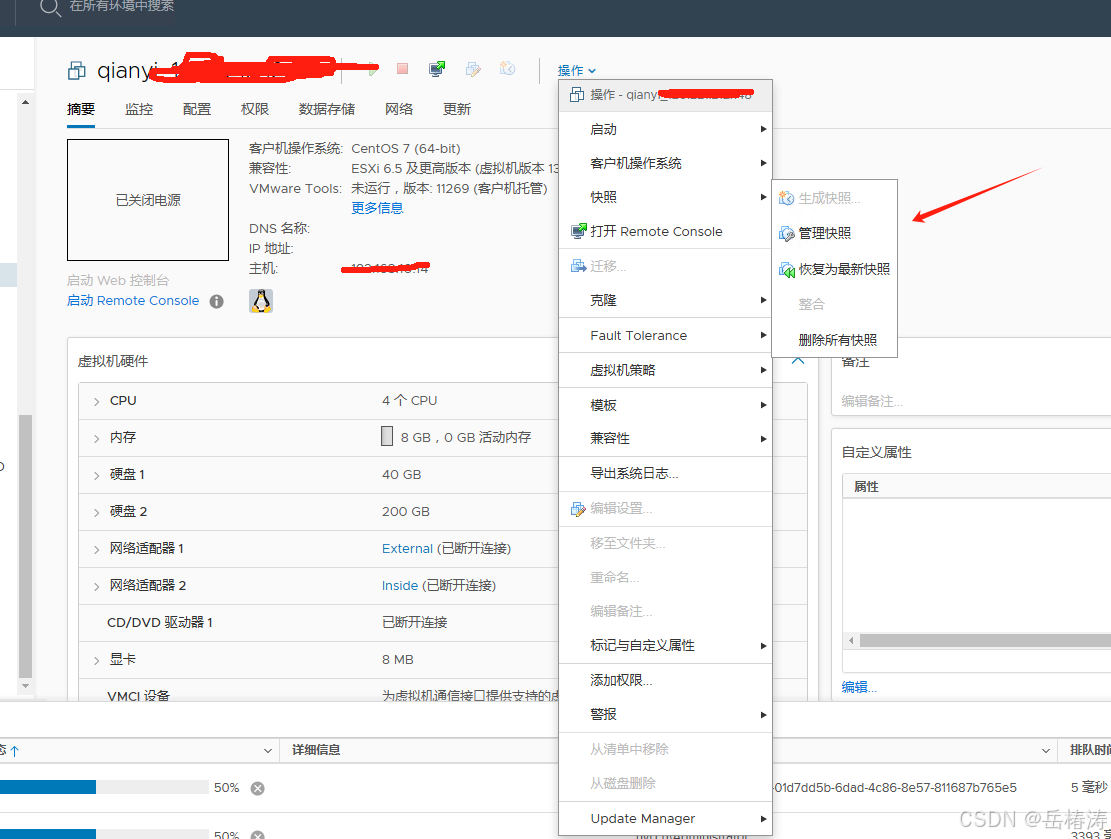Switch to the 权限 tab

coord(255,109)
